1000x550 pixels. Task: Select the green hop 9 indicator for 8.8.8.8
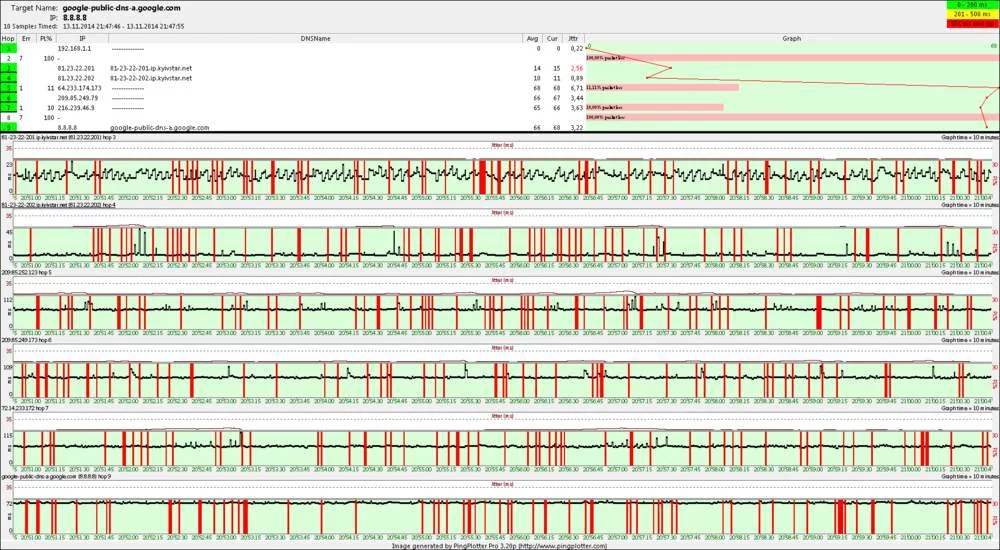click(8, 128)
